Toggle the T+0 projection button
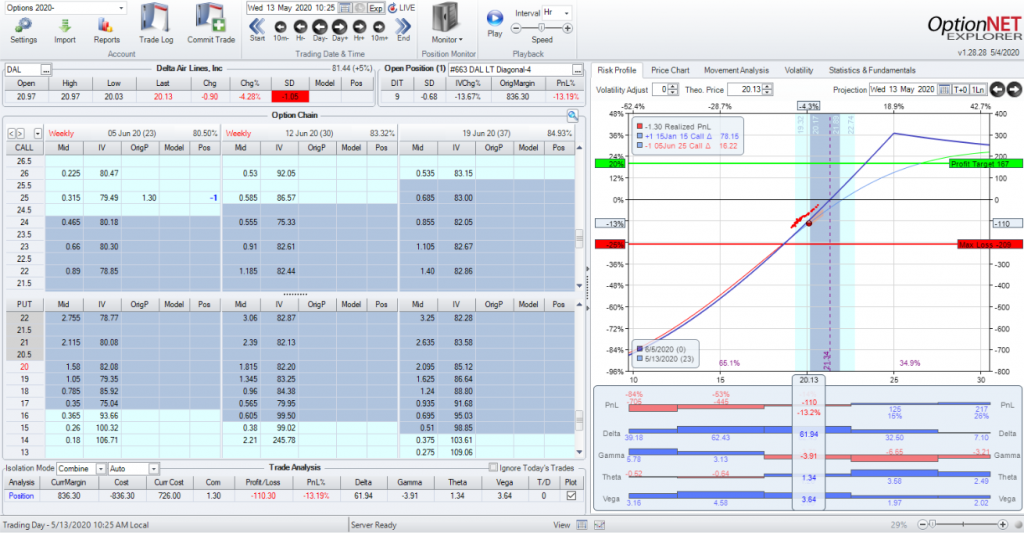 click(961, 89)
